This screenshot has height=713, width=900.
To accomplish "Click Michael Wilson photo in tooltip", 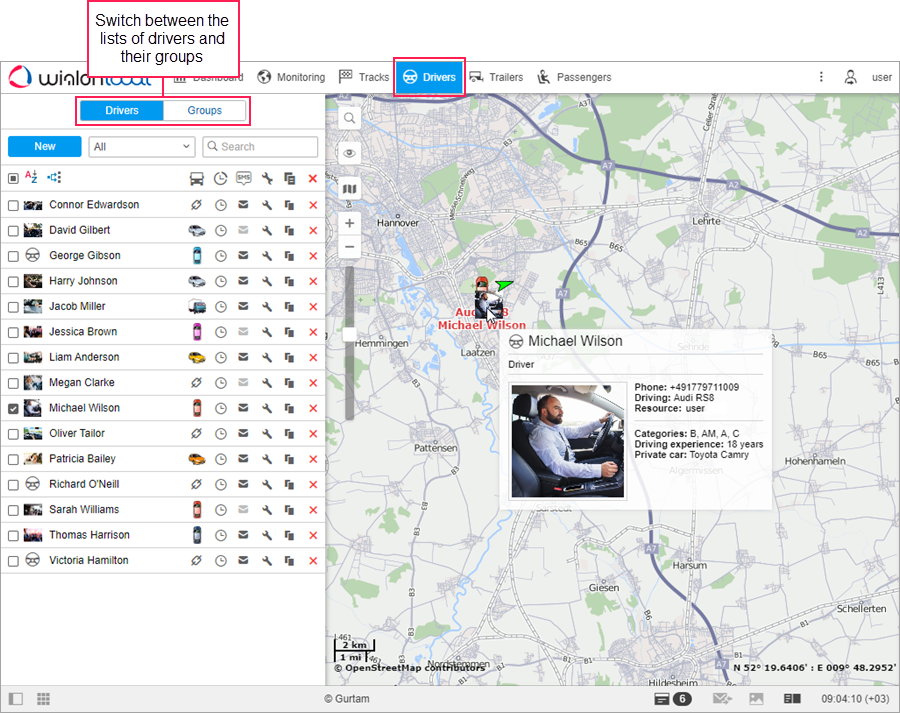I will click(x=568, y=441).
